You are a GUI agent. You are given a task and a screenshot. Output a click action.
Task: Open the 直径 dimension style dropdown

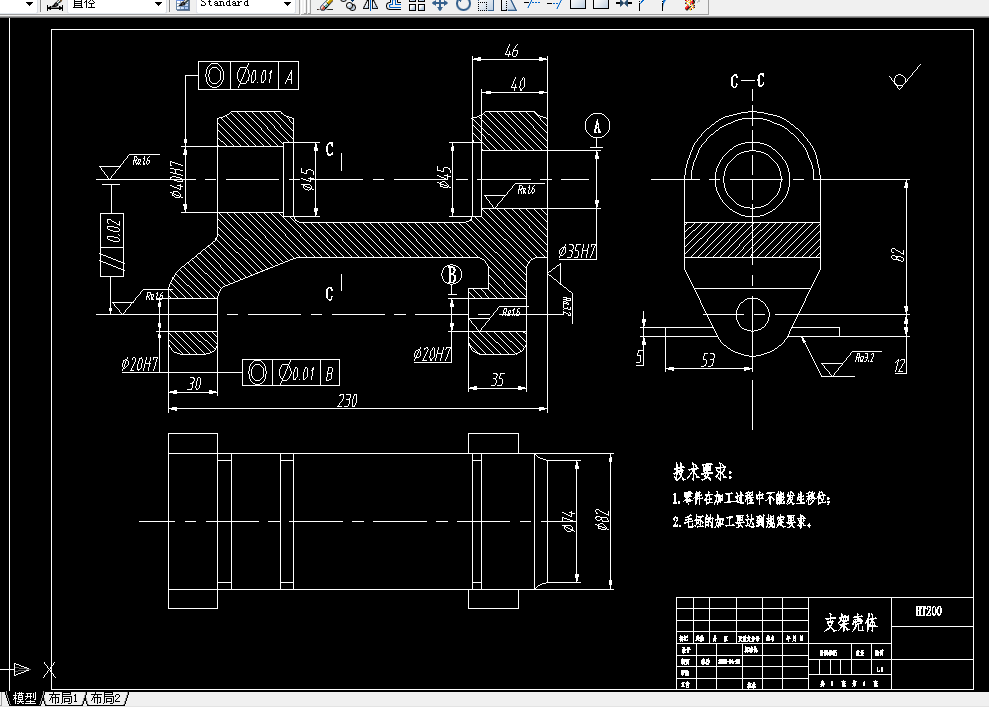[158, 5]
